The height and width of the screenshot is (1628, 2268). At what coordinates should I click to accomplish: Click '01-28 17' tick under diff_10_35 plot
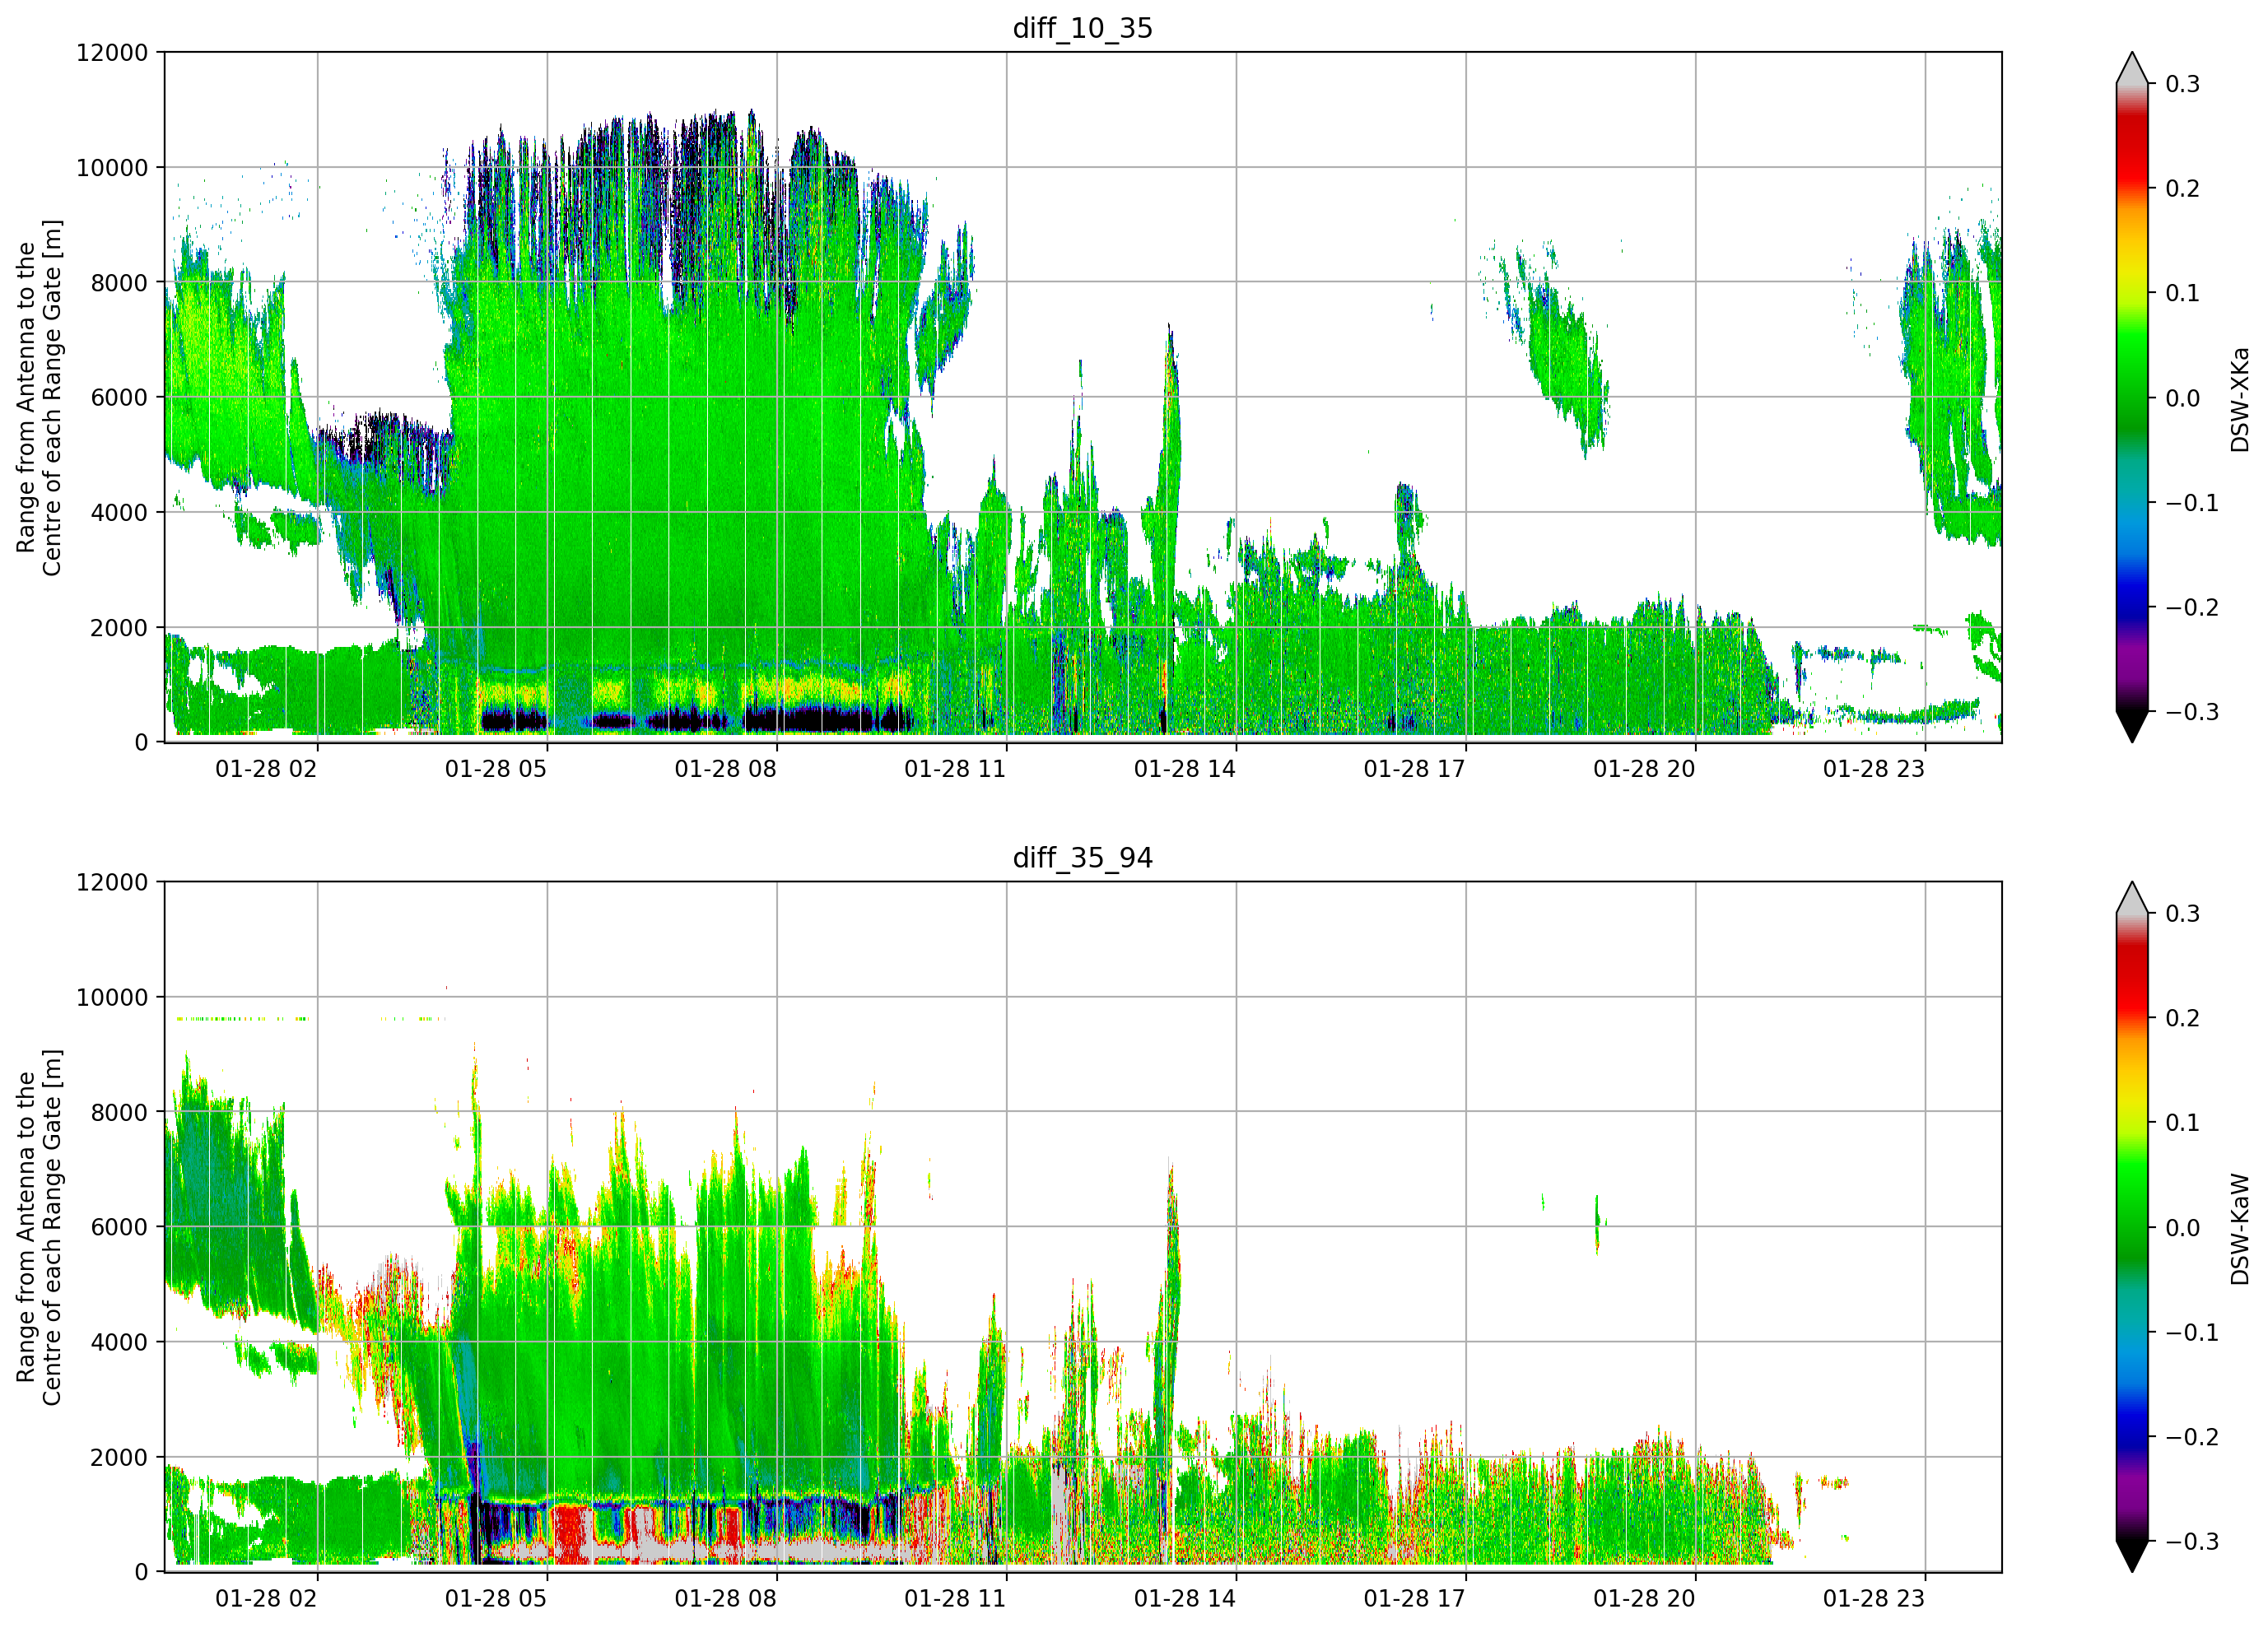(1414, 769)
